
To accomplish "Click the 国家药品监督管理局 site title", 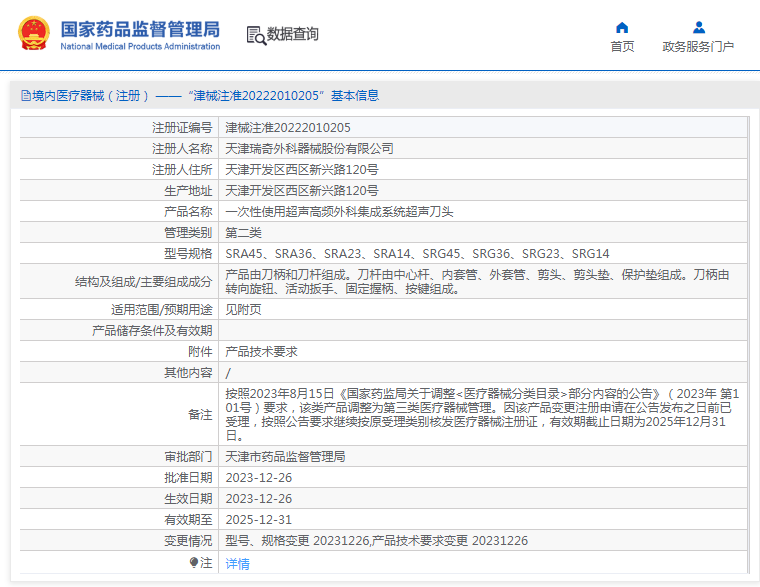I will pyautogui.click(x=140, y=29).
